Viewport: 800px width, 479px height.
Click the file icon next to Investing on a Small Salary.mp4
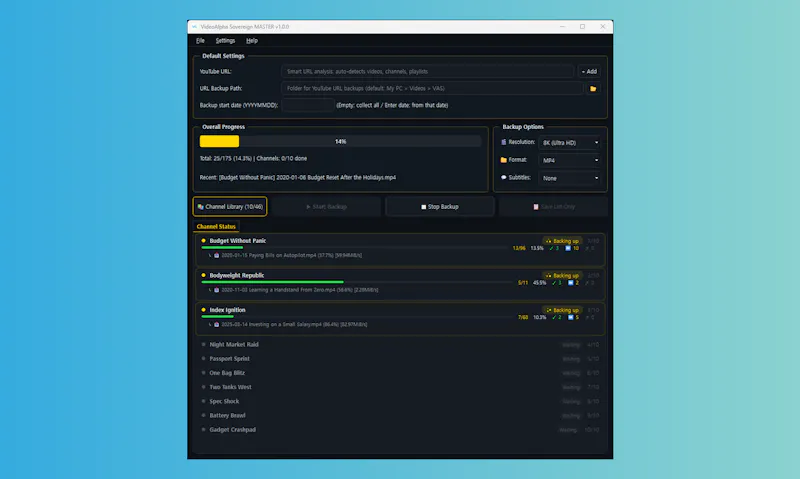click(x=216, y=324)
